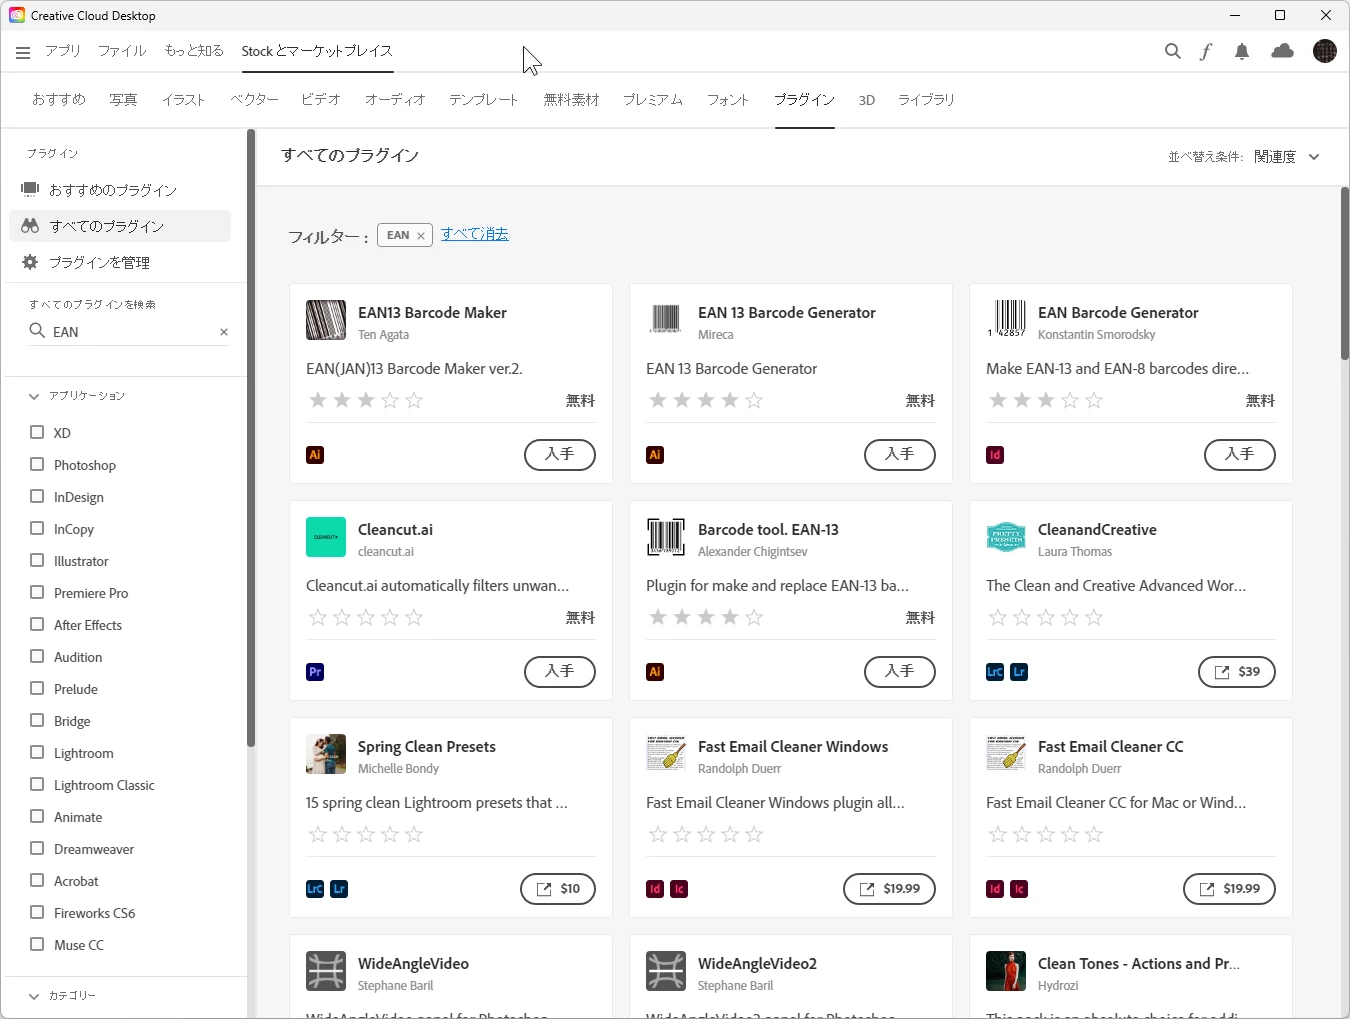The height and width of the screenshot is (1019, 1350).
Task: Select the 3D tab
Action: click(x=867, y=100)
